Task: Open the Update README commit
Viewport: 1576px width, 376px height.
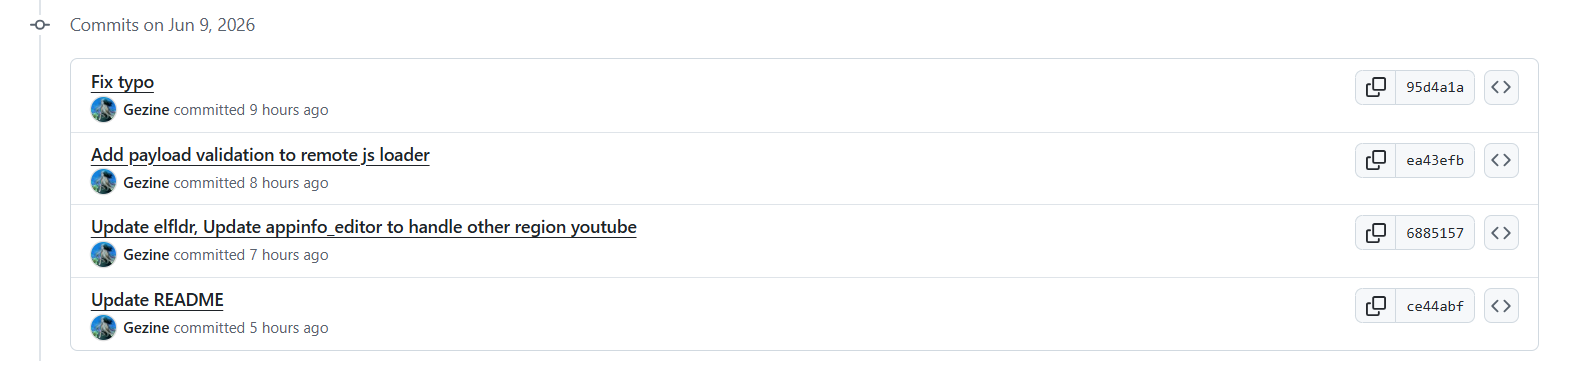Action: point(157,300)
